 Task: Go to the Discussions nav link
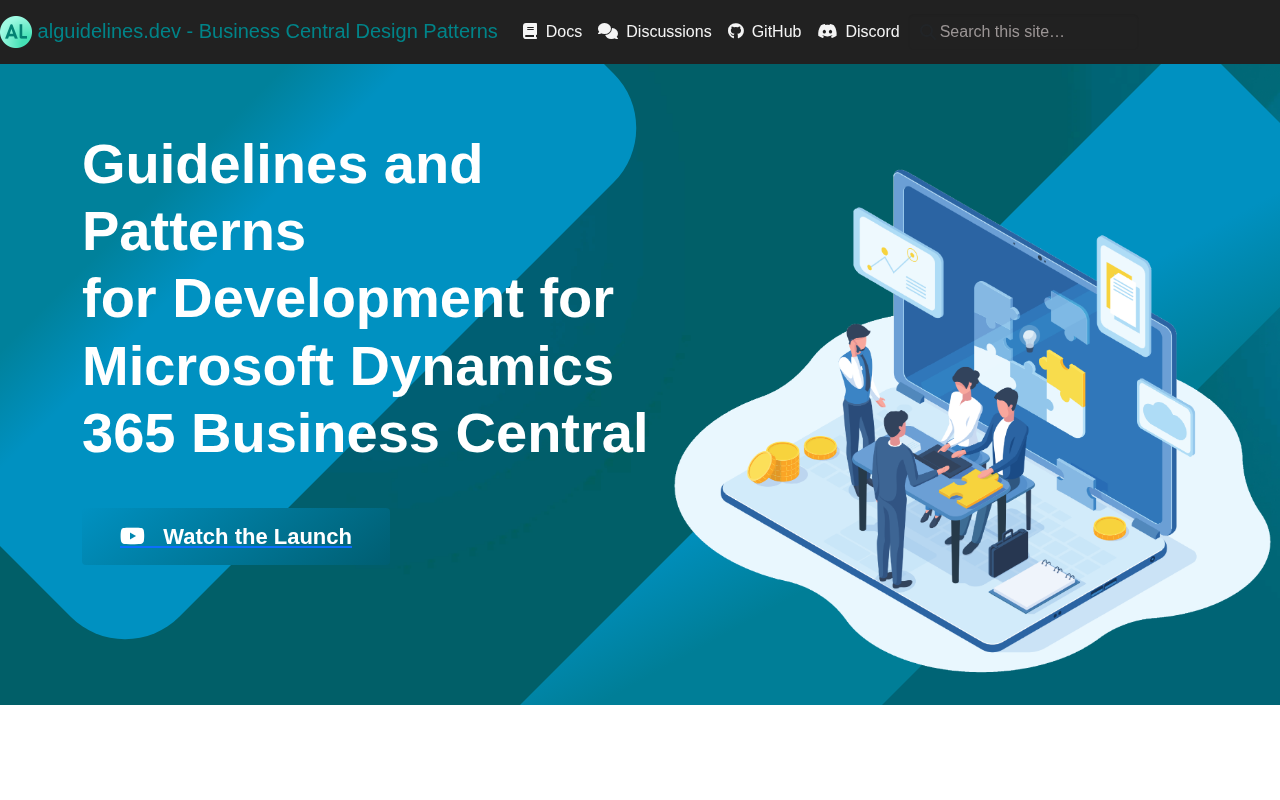(668, 31)
